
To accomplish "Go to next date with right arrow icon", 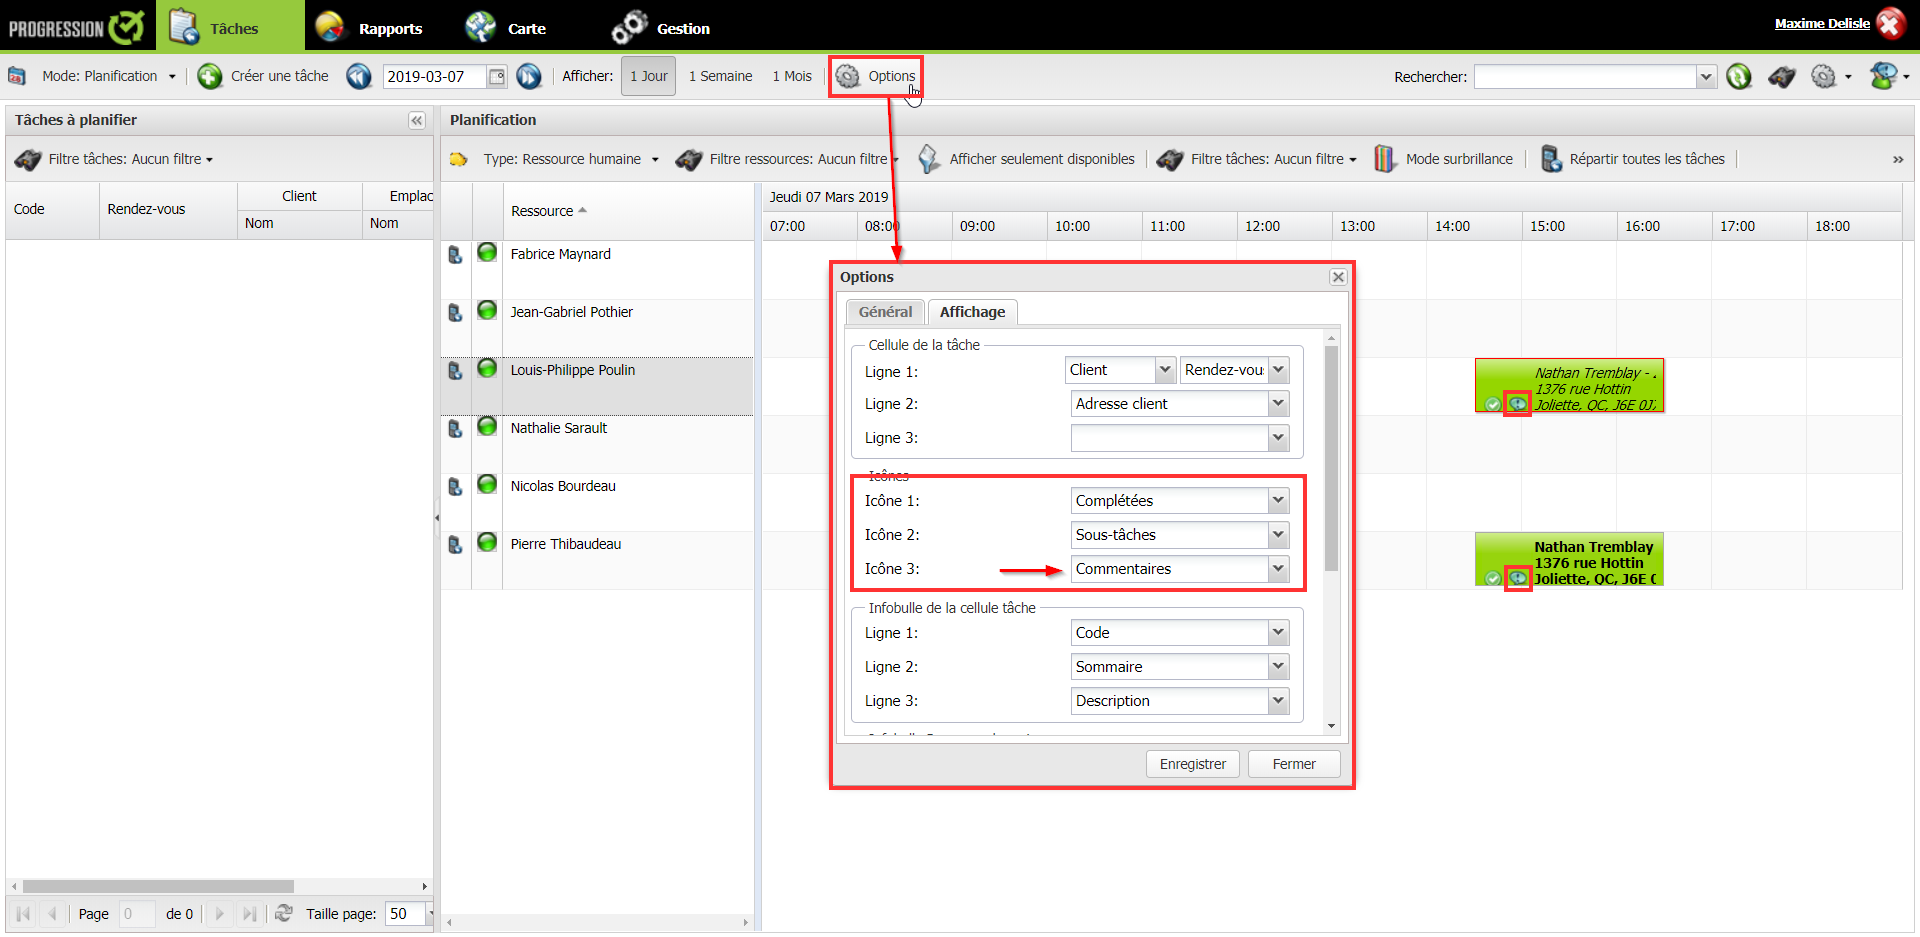I will pyautogui.click(x=529, y=76).
